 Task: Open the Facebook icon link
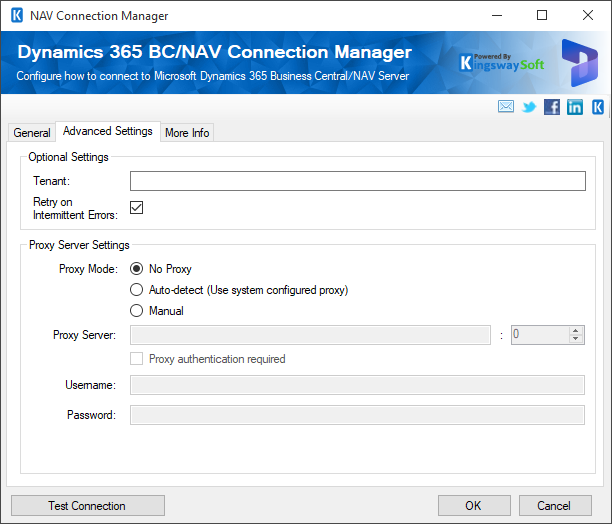tap(552, 107)
